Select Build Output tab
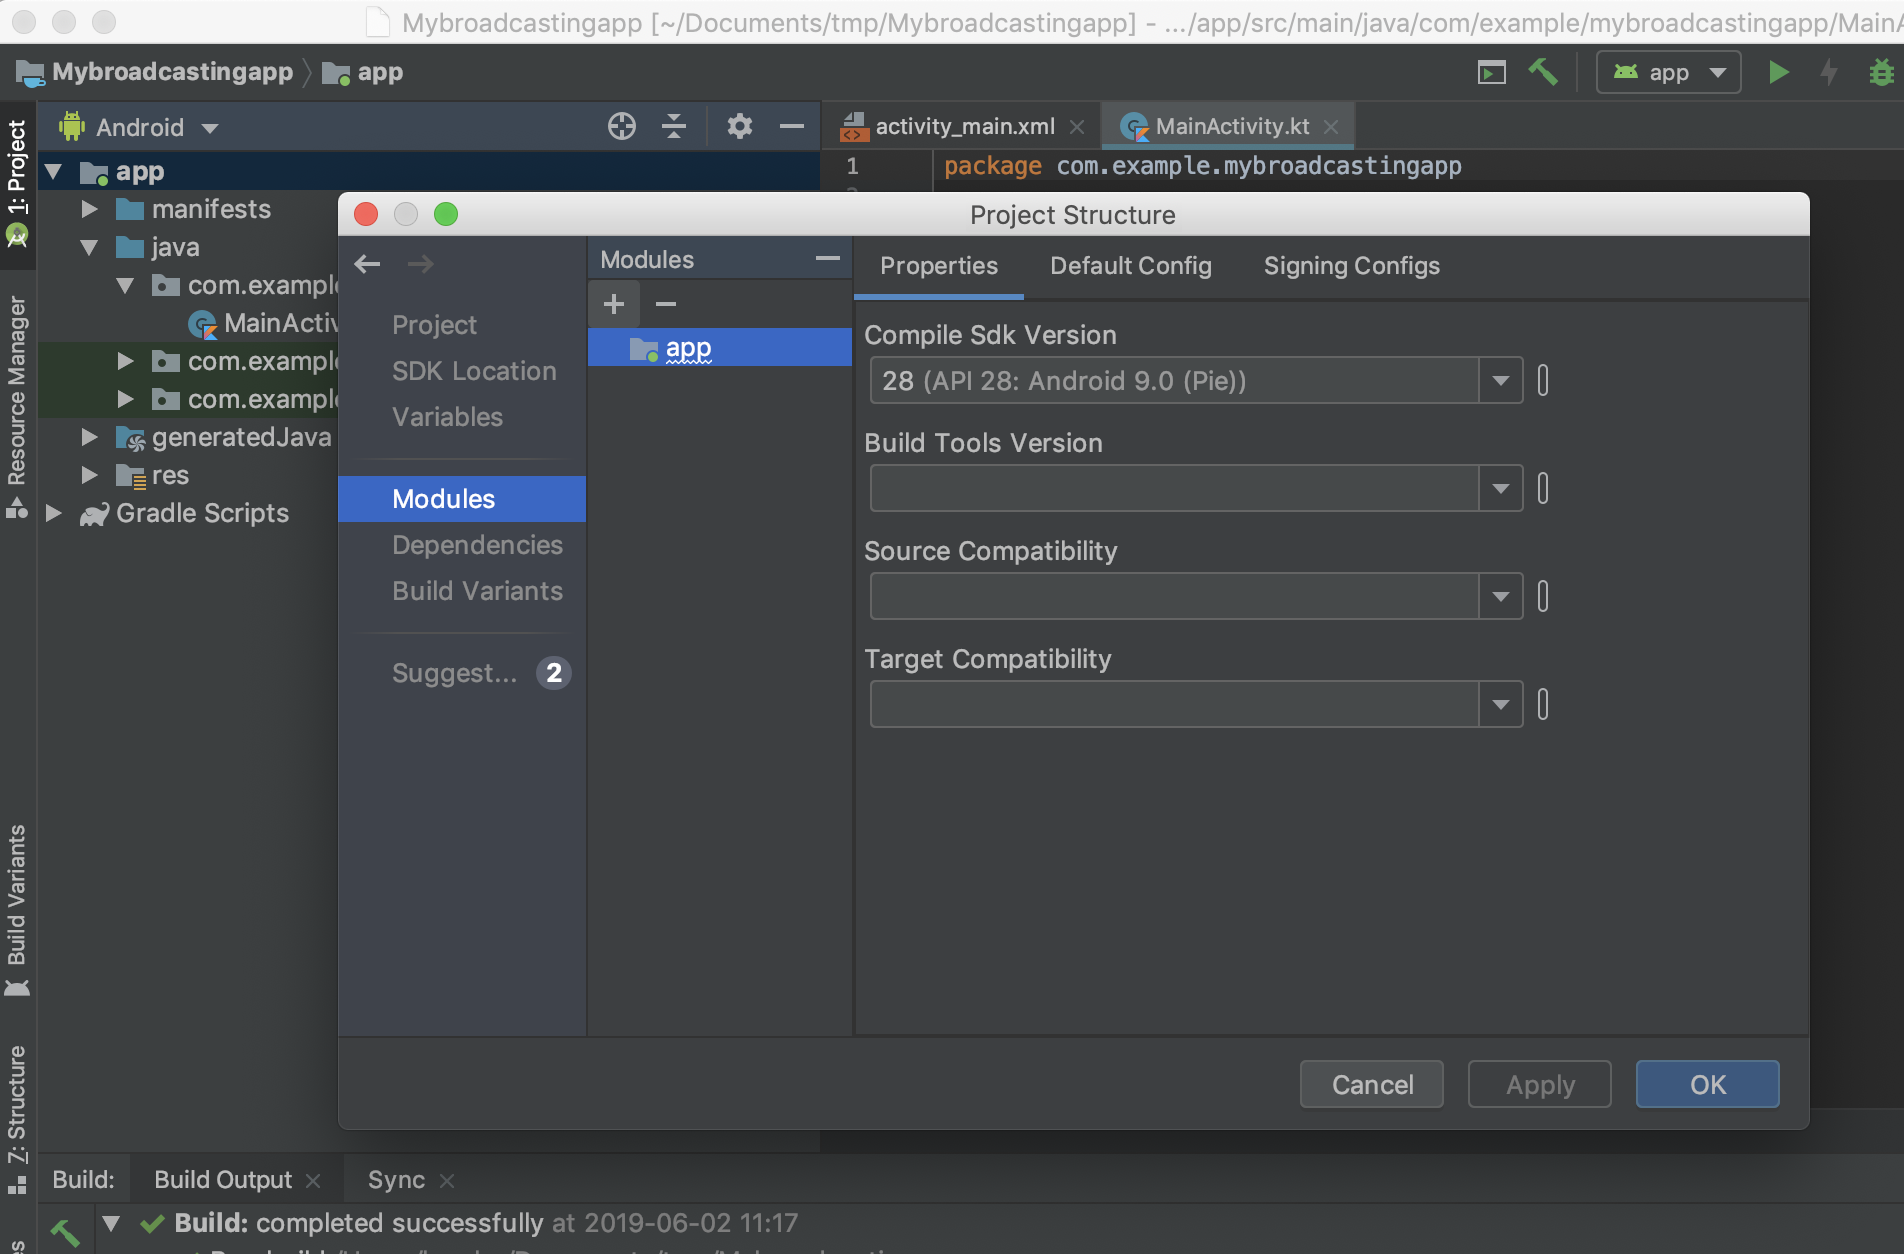1904x1254 pixels. click(x=223, y=1180)
